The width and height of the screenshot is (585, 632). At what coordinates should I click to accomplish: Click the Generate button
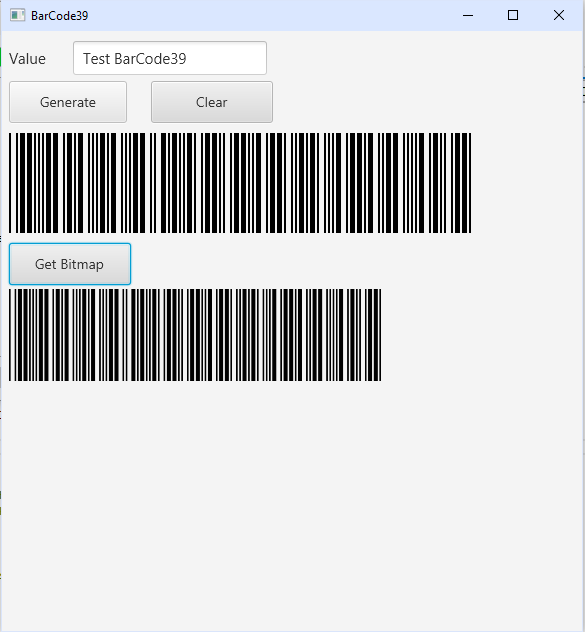click(x=68, y=102)
